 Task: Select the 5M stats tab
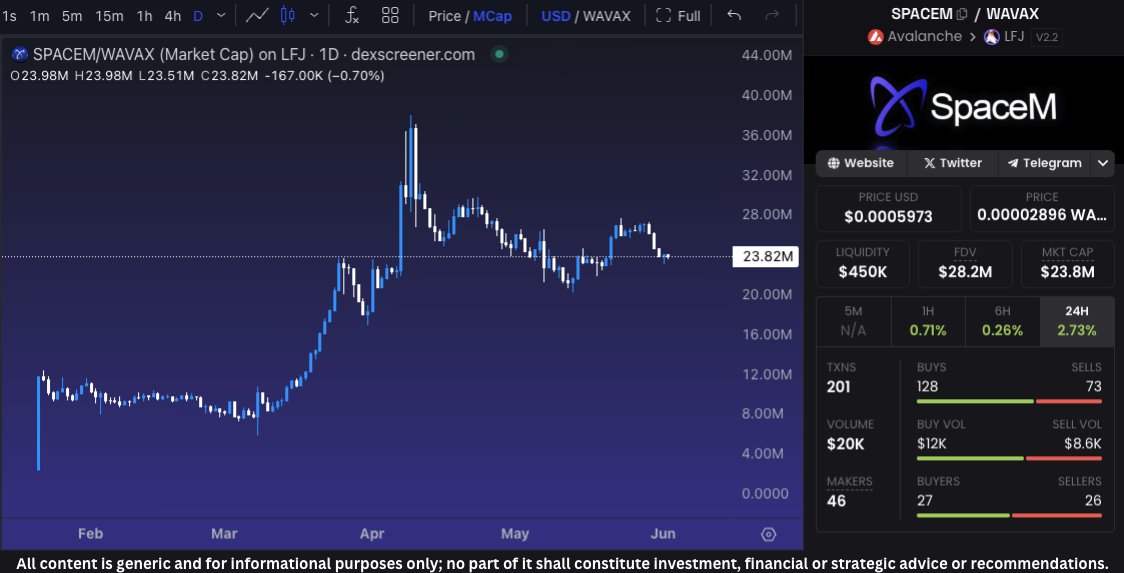pos(853,321)
